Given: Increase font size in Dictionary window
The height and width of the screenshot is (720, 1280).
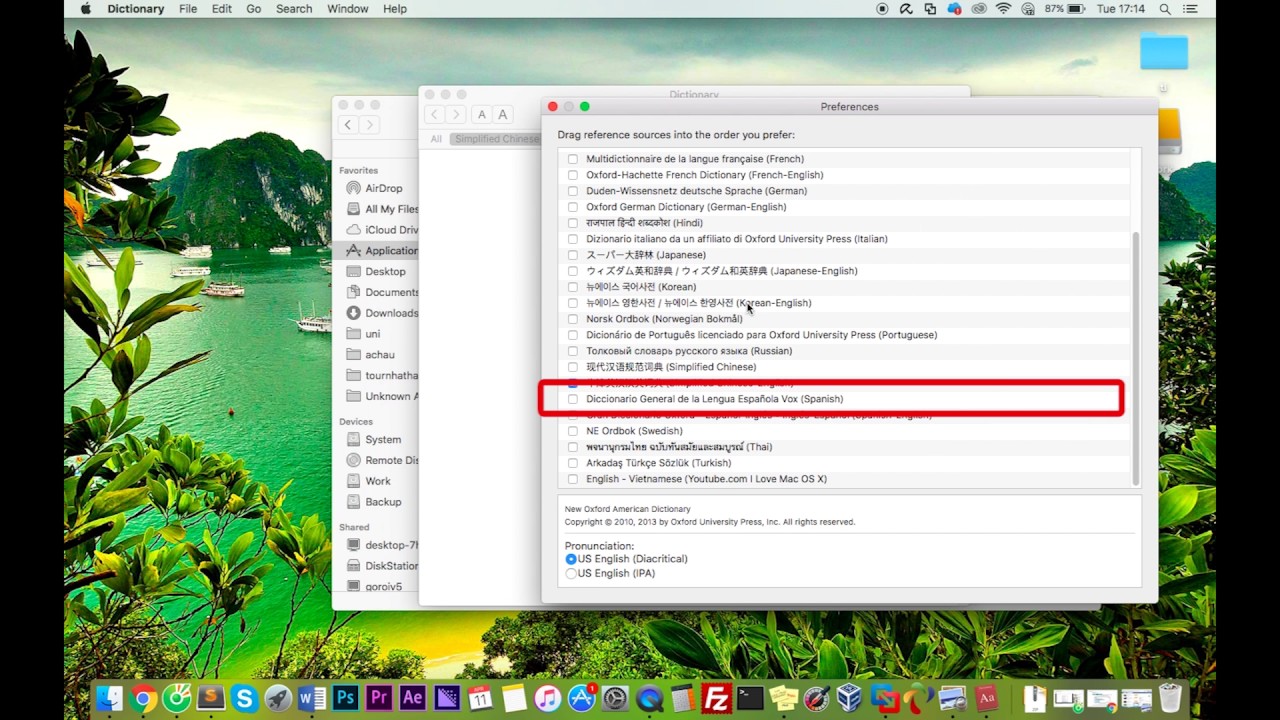Looking at the screenshot, I should coord(503,115).
